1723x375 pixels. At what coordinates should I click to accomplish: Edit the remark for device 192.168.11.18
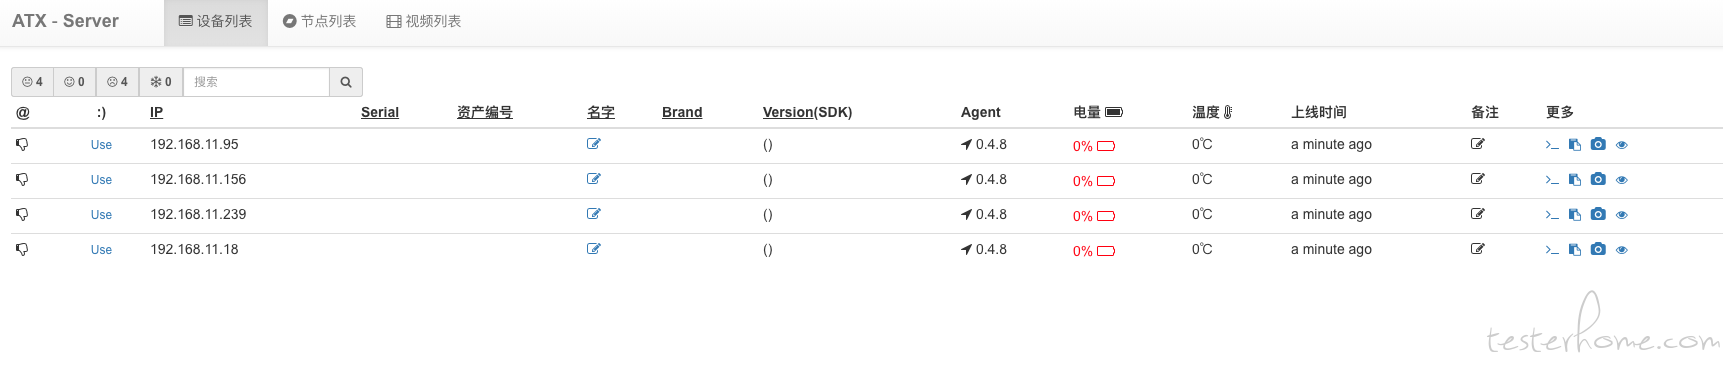point(1478,249)
